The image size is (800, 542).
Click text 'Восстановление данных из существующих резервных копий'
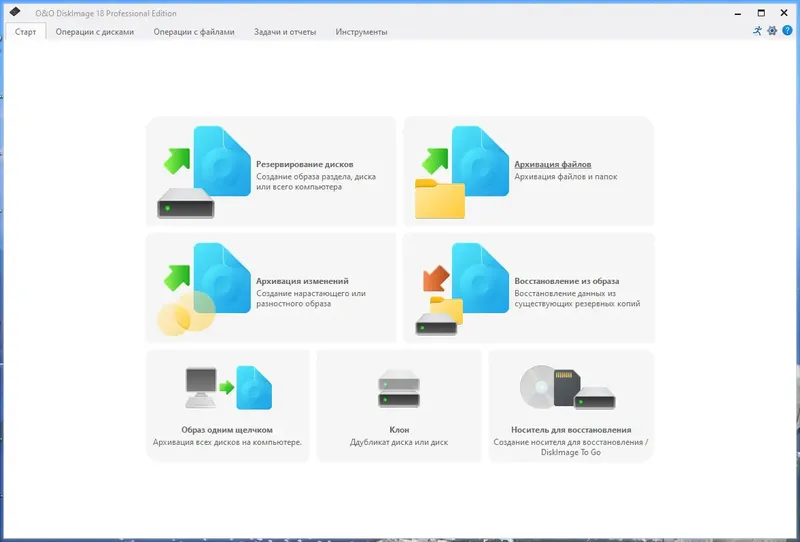[577, 299]
